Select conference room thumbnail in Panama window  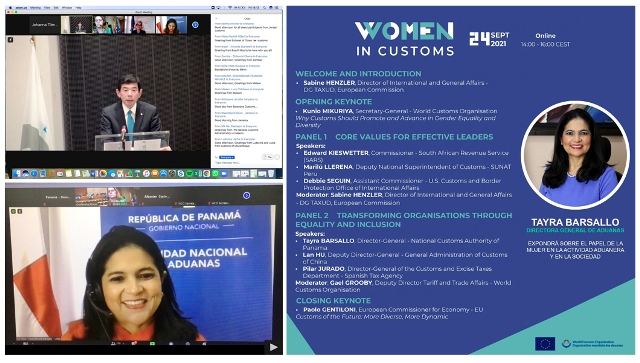(91, 197)
